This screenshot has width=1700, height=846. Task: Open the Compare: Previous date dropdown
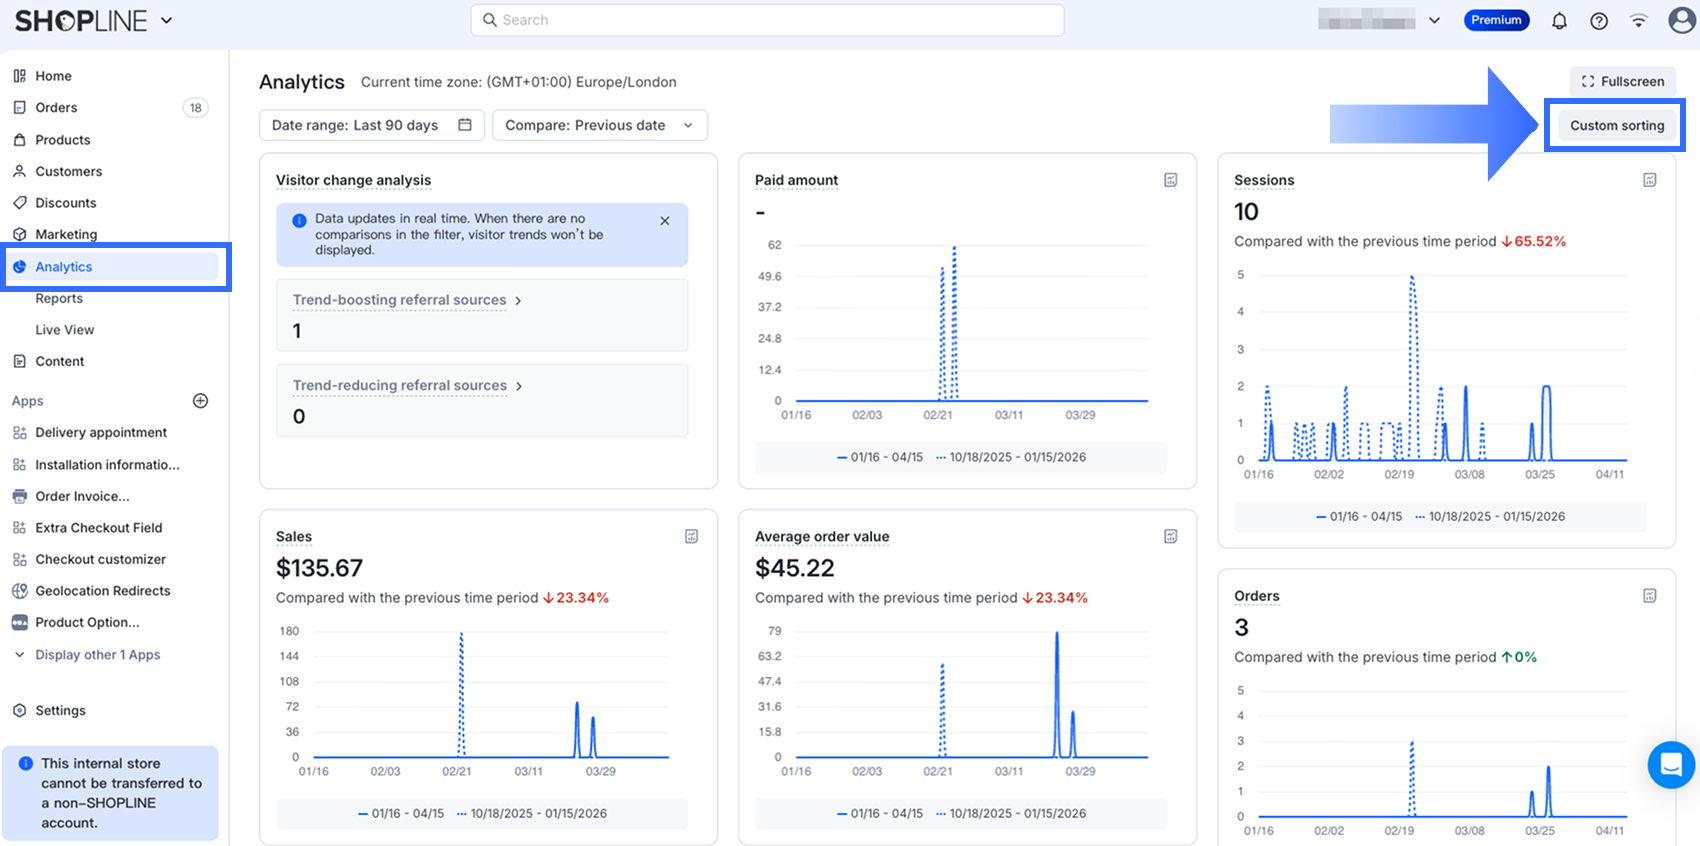[599, 125]
